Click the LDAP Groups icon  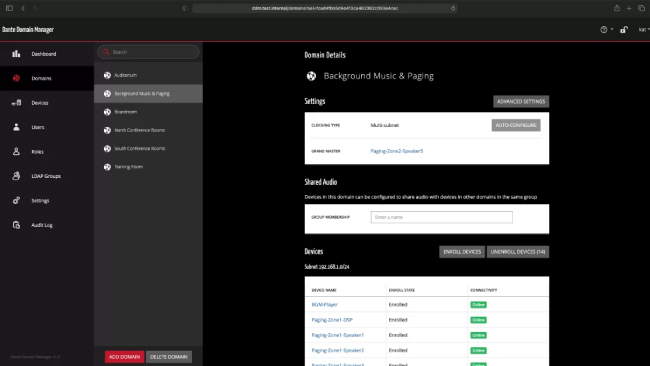16,176
